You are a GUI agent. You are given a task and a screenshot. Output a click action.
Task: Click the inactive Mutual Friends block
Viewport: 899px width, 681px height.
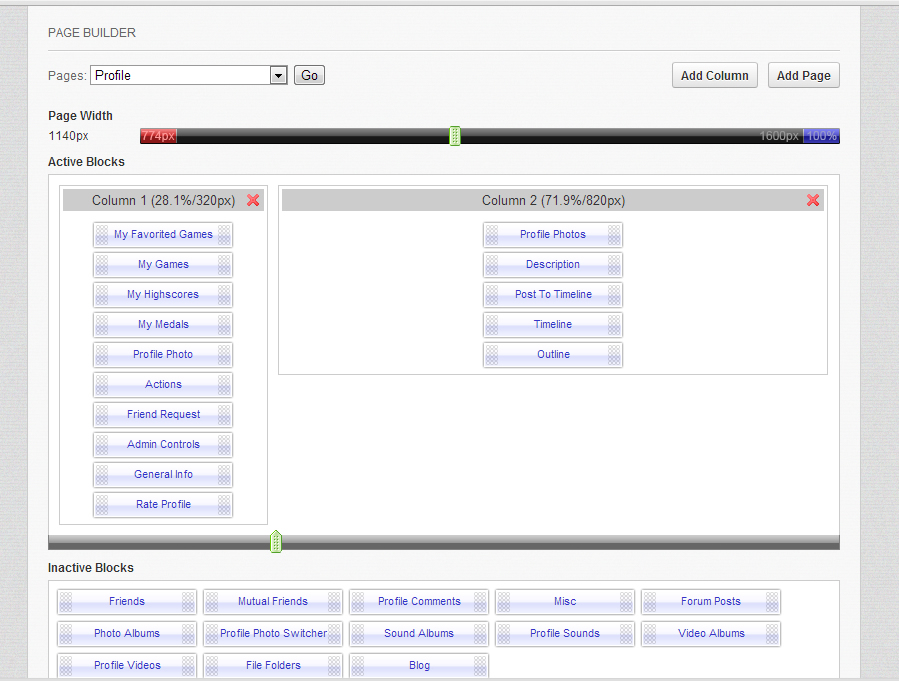tap(273, 601)
